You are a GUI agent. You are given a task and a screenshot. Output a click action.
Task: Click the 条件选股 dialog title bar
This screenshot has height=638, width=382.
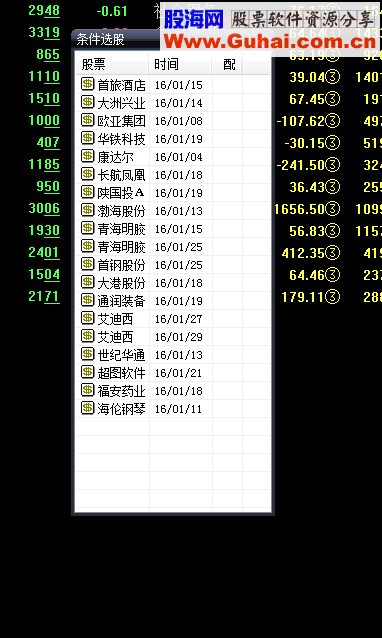(x=116, y=39)
